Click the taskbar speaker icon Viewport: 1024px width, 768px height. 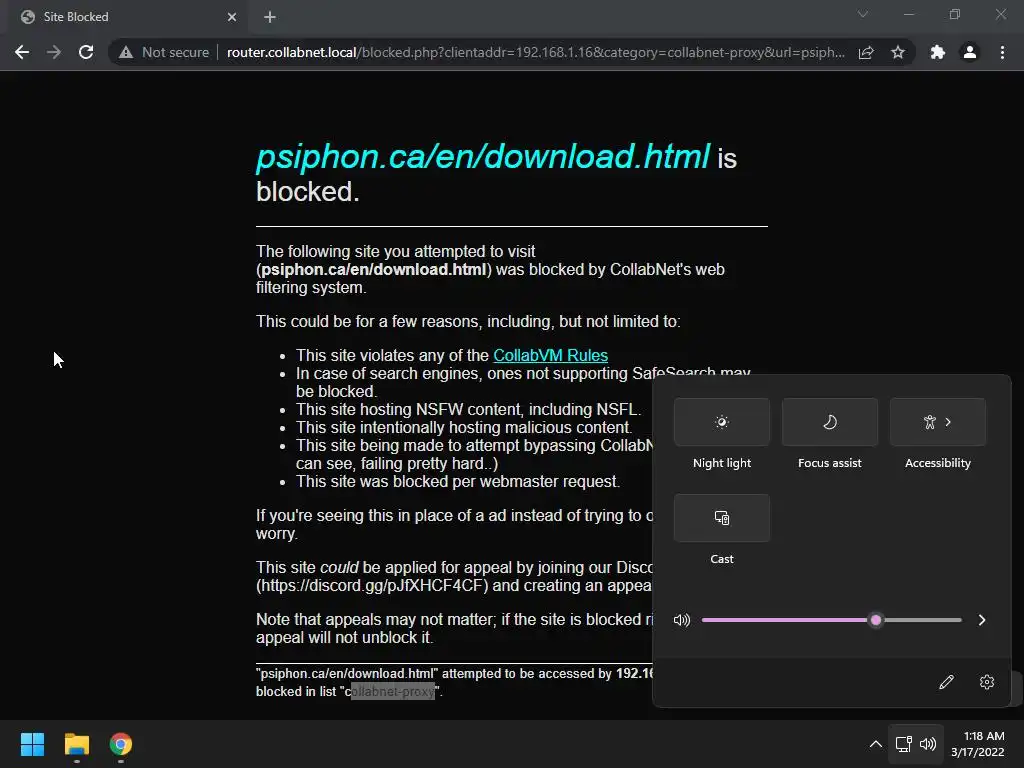tap(928, 744)
